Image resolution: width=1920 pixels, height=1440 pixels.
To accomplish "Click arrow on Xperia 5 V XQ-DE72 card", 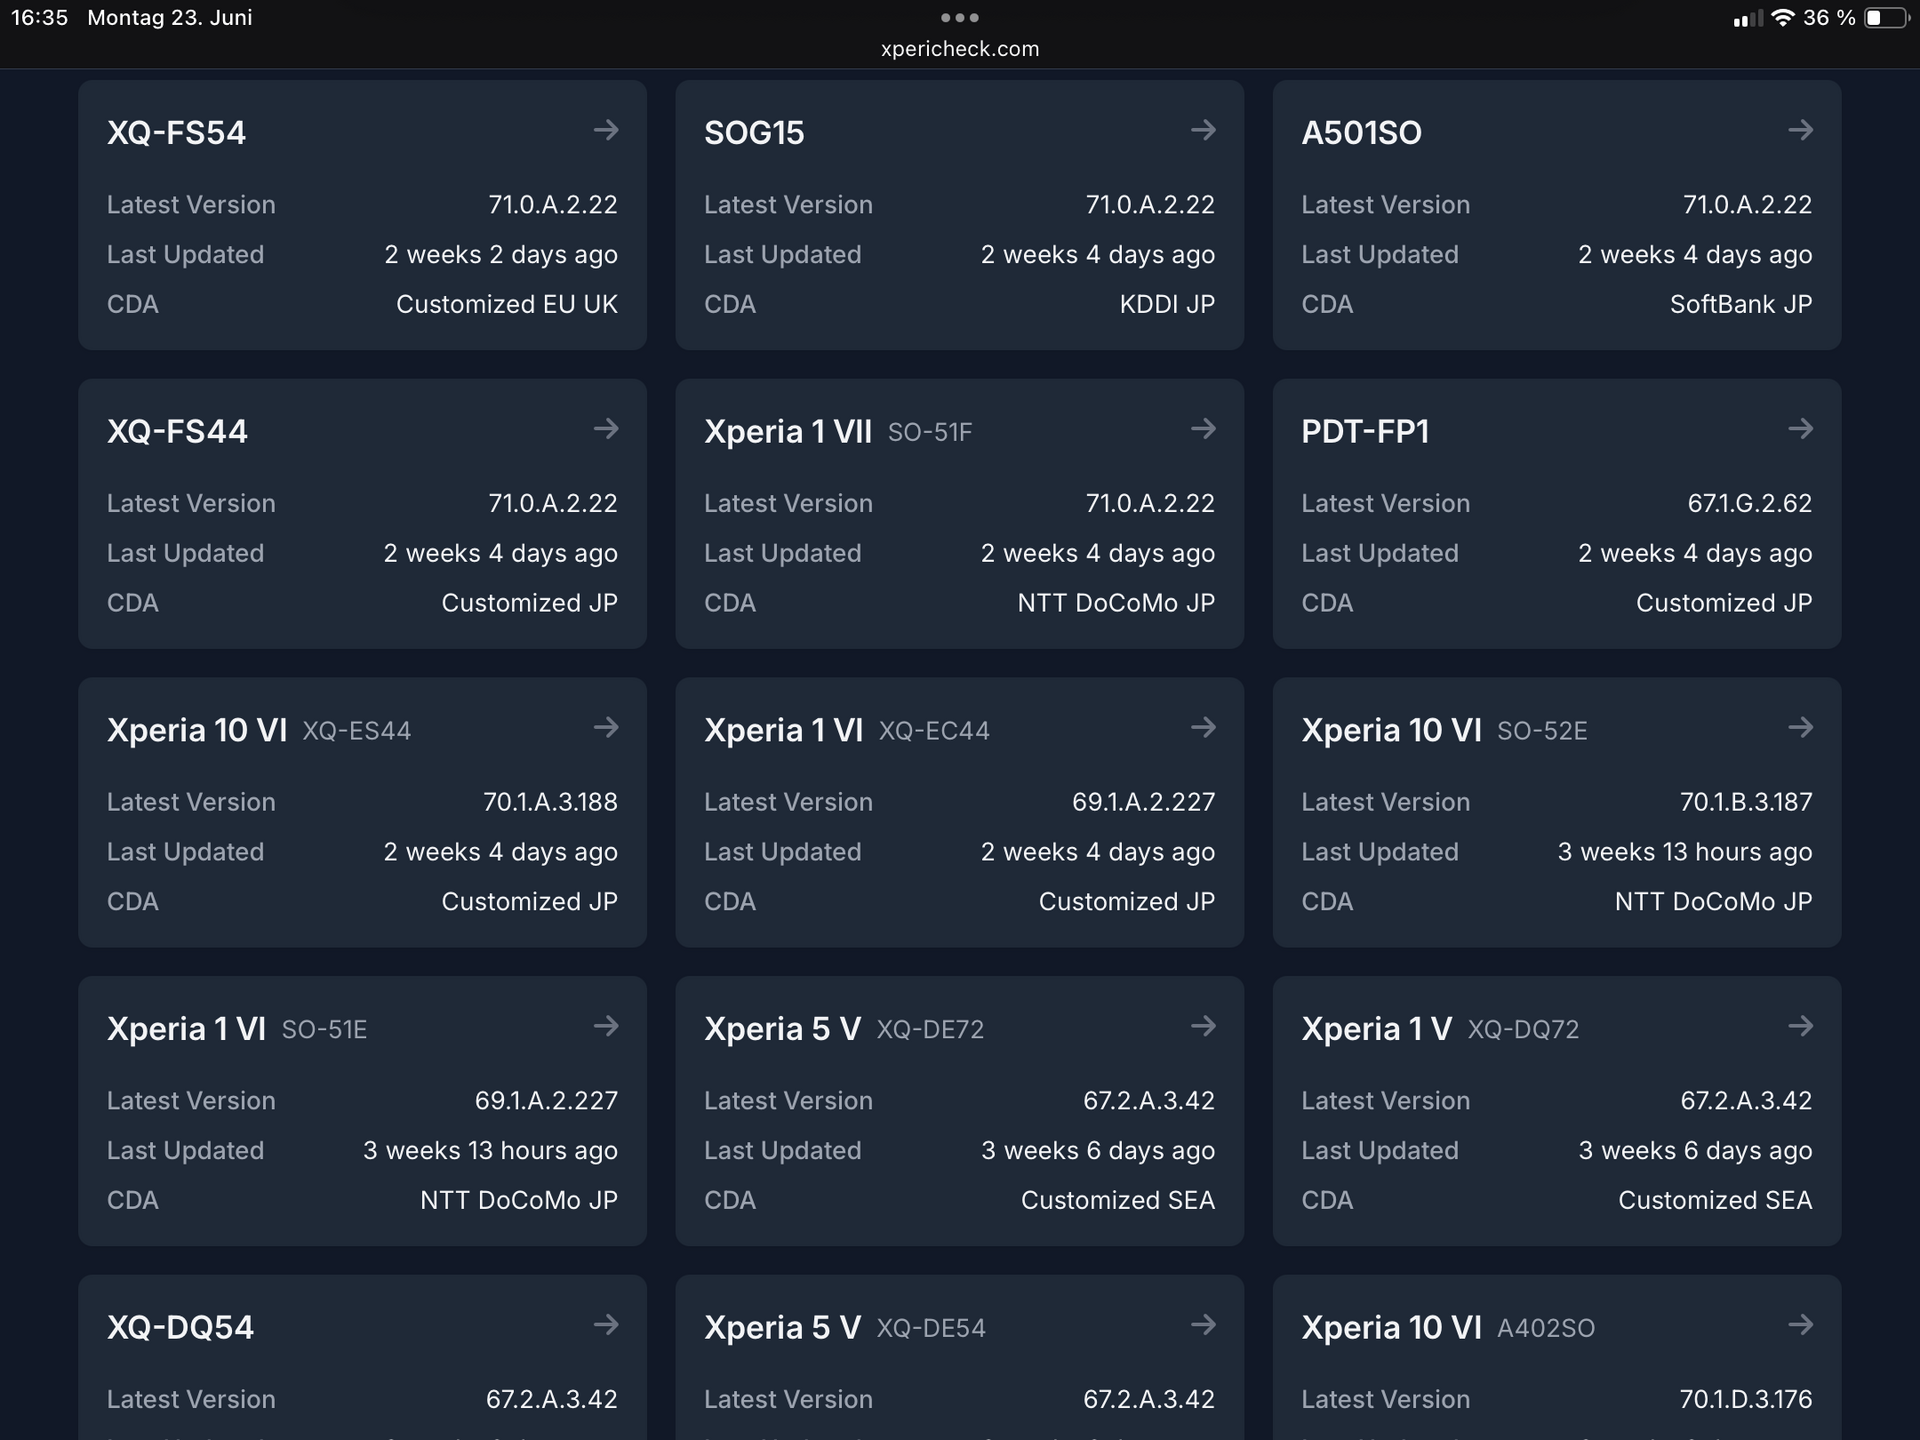I will [x=1203, y=1026].
